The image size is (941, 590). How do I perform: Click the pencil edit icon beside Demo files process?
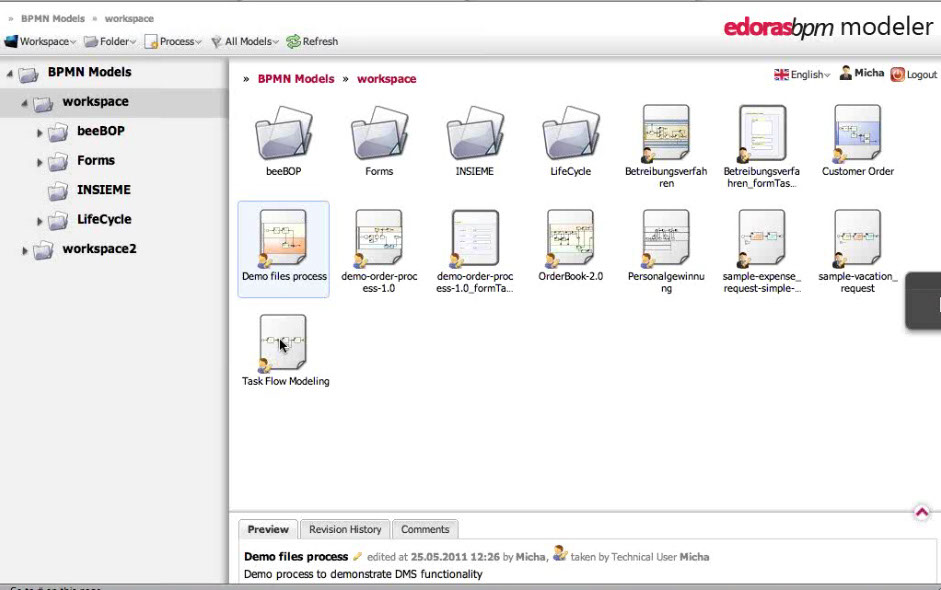point(357,556)
